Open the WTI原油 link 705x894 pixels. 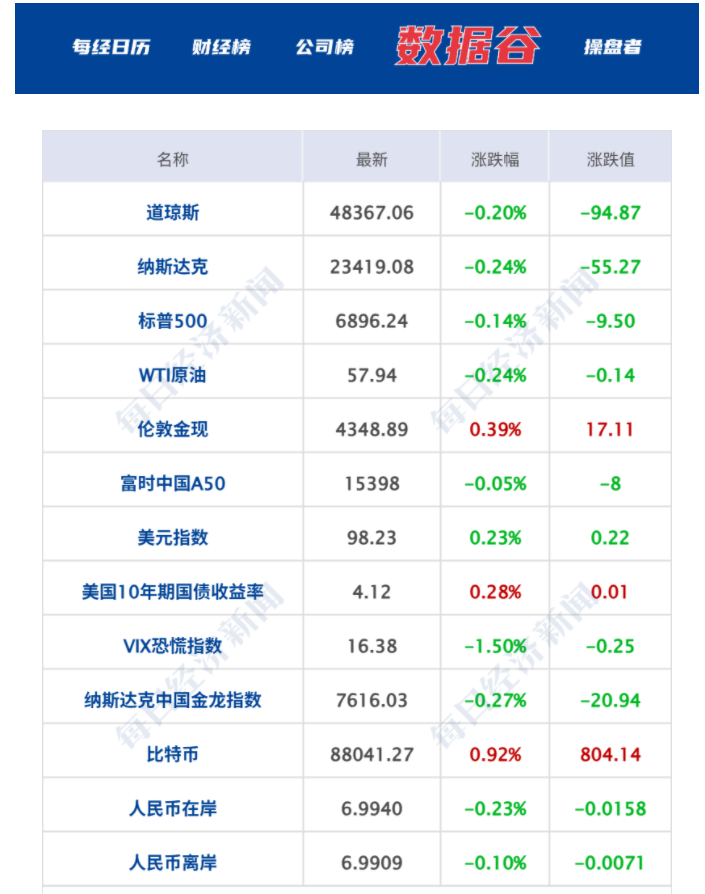(172, 375)
